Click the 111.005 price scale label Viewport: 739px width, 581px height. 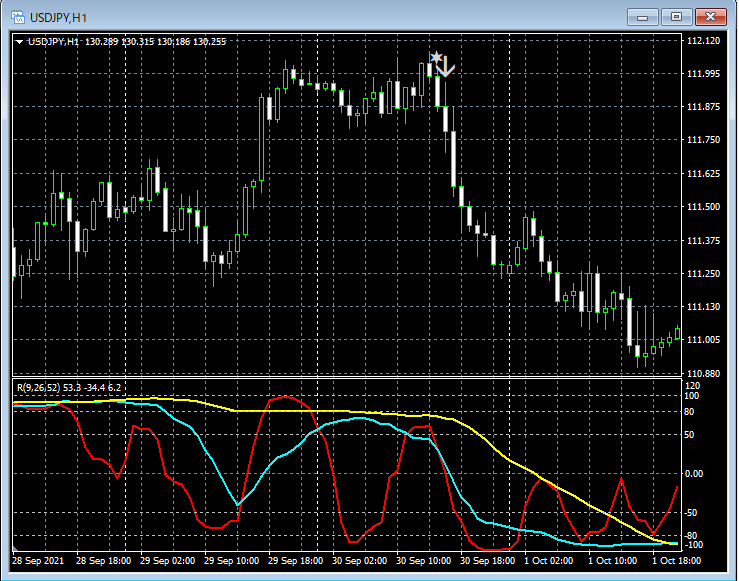(704, 340)
